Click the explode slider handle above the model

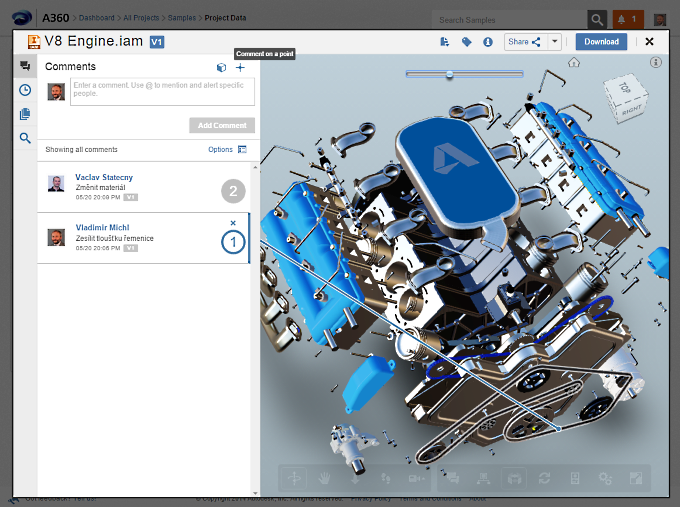[450, 75]
